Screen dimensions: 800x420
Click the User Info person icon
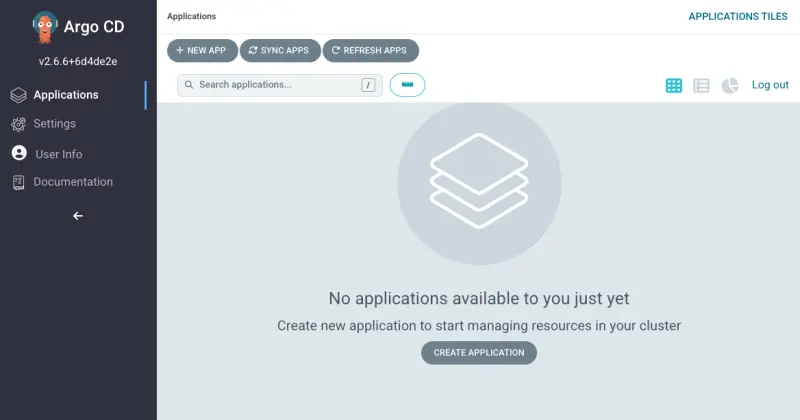[18, 154]
